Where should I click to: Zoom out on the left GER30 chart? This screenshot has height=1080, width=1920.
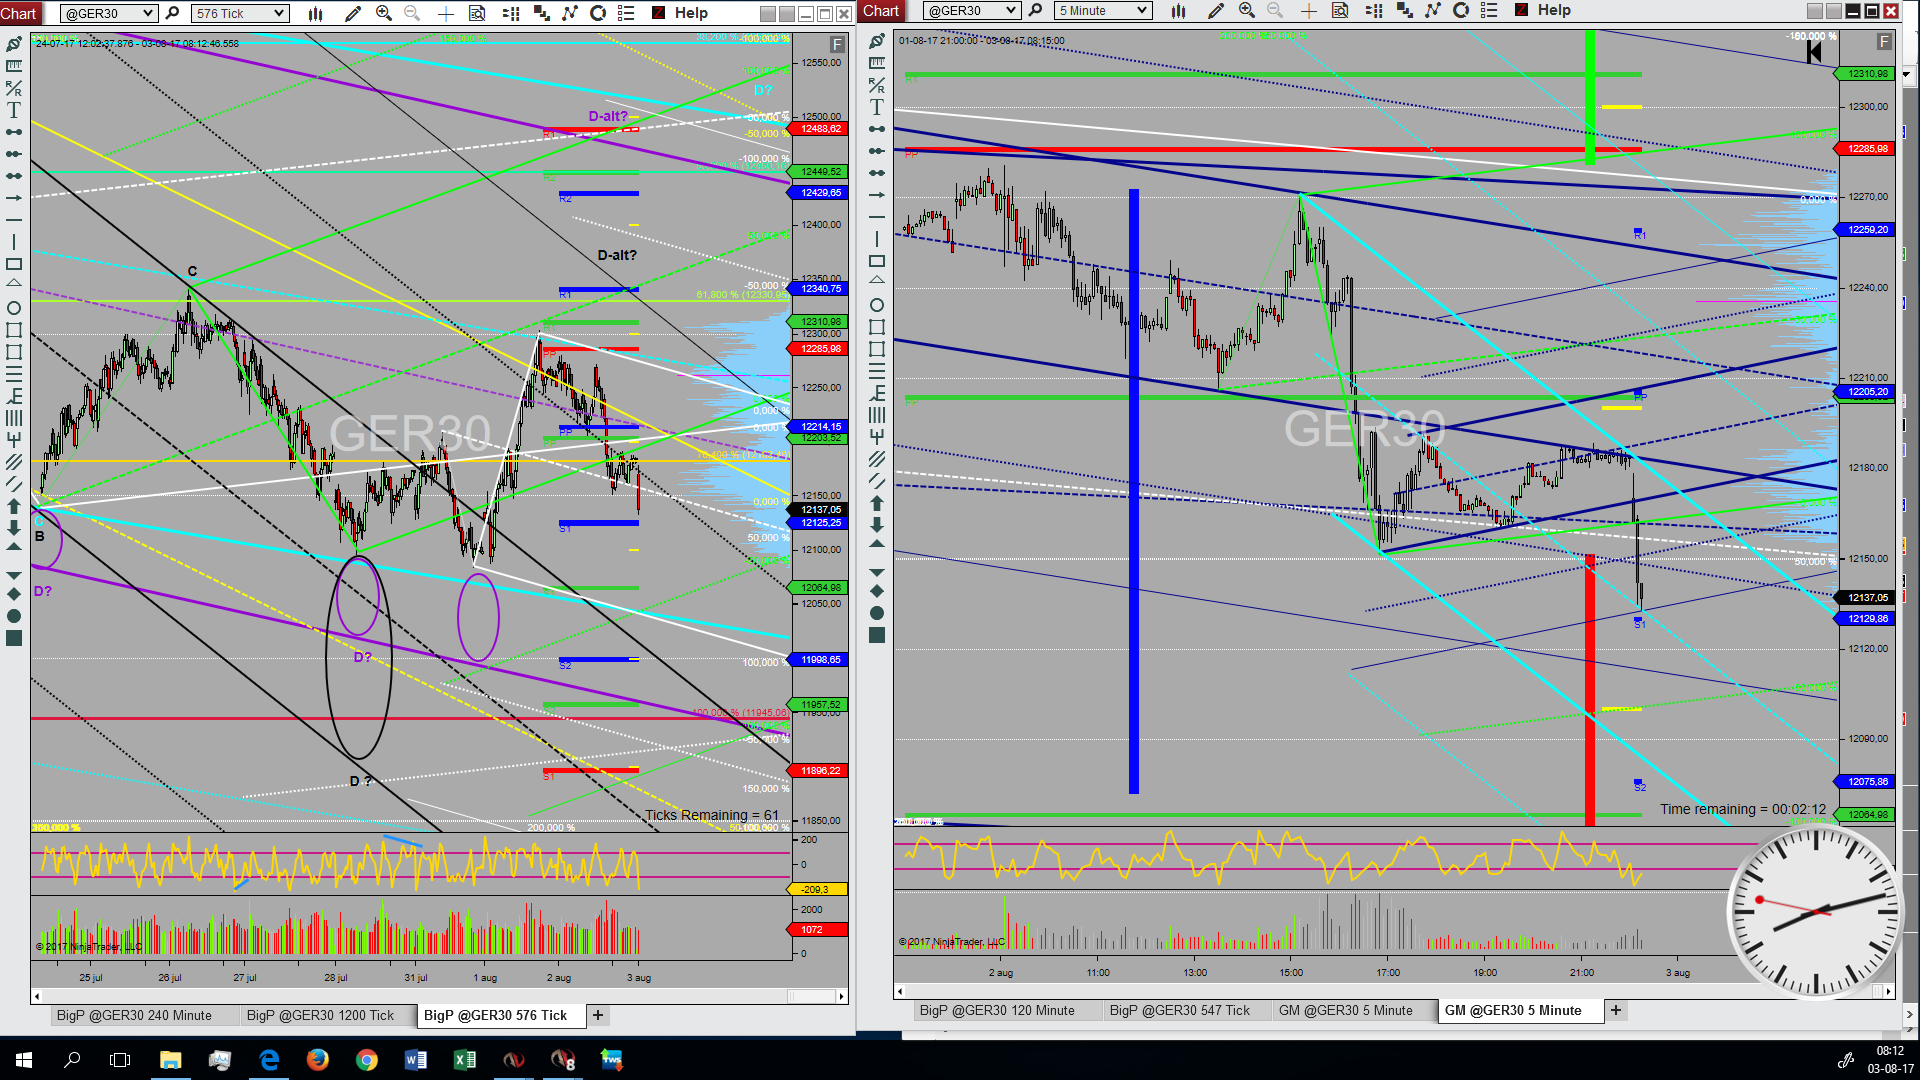pos(412,13)
